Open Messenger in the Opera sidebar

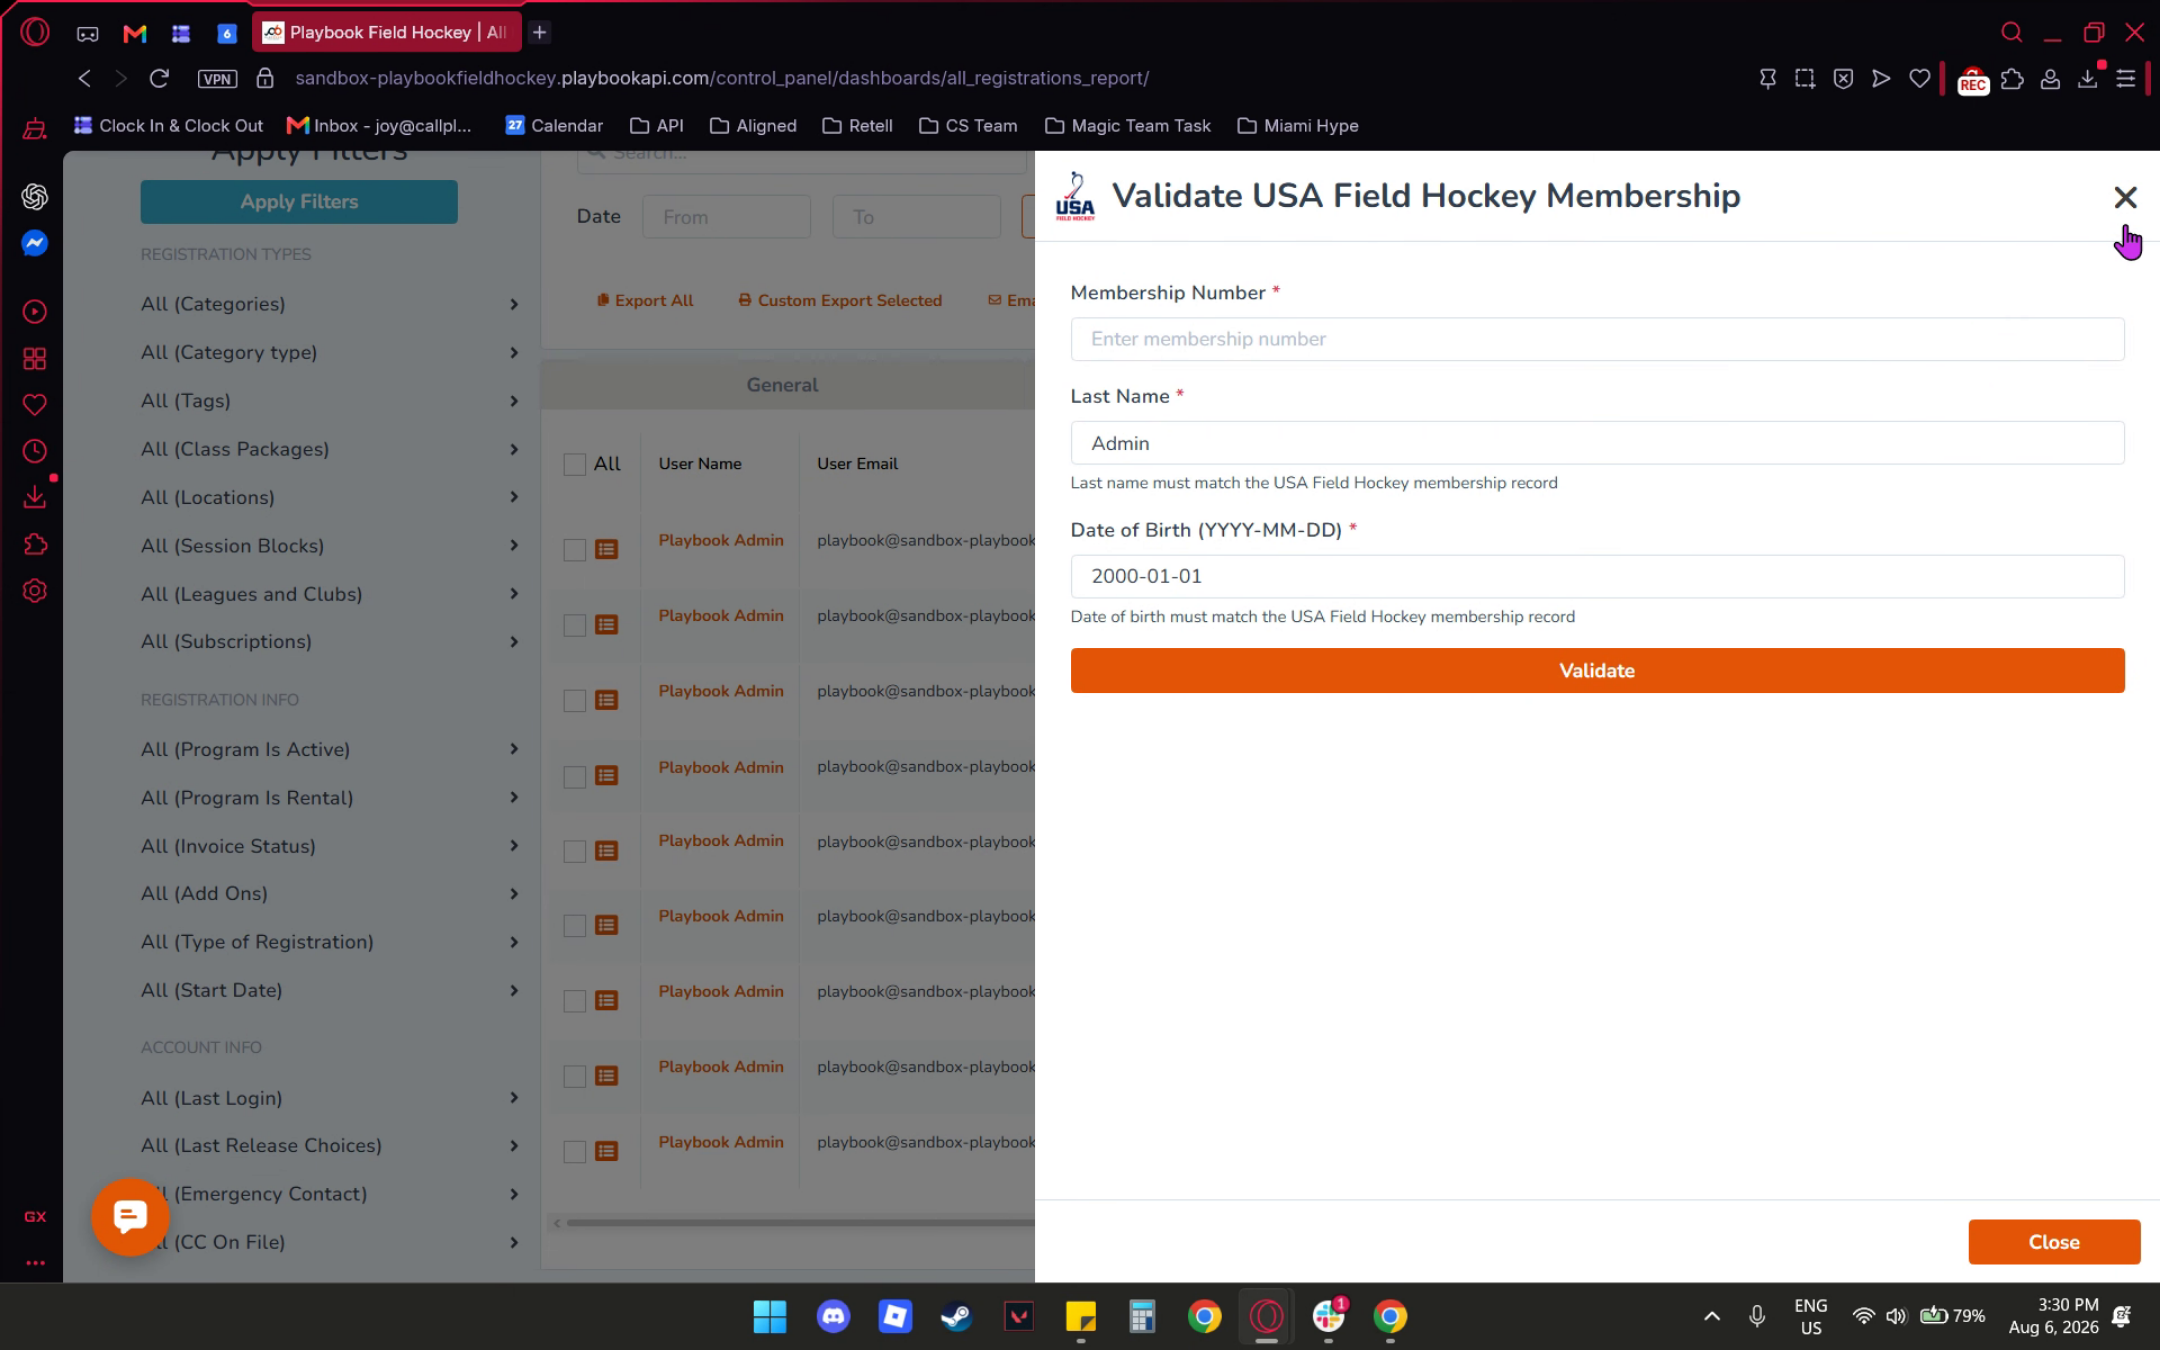[35, 243]
